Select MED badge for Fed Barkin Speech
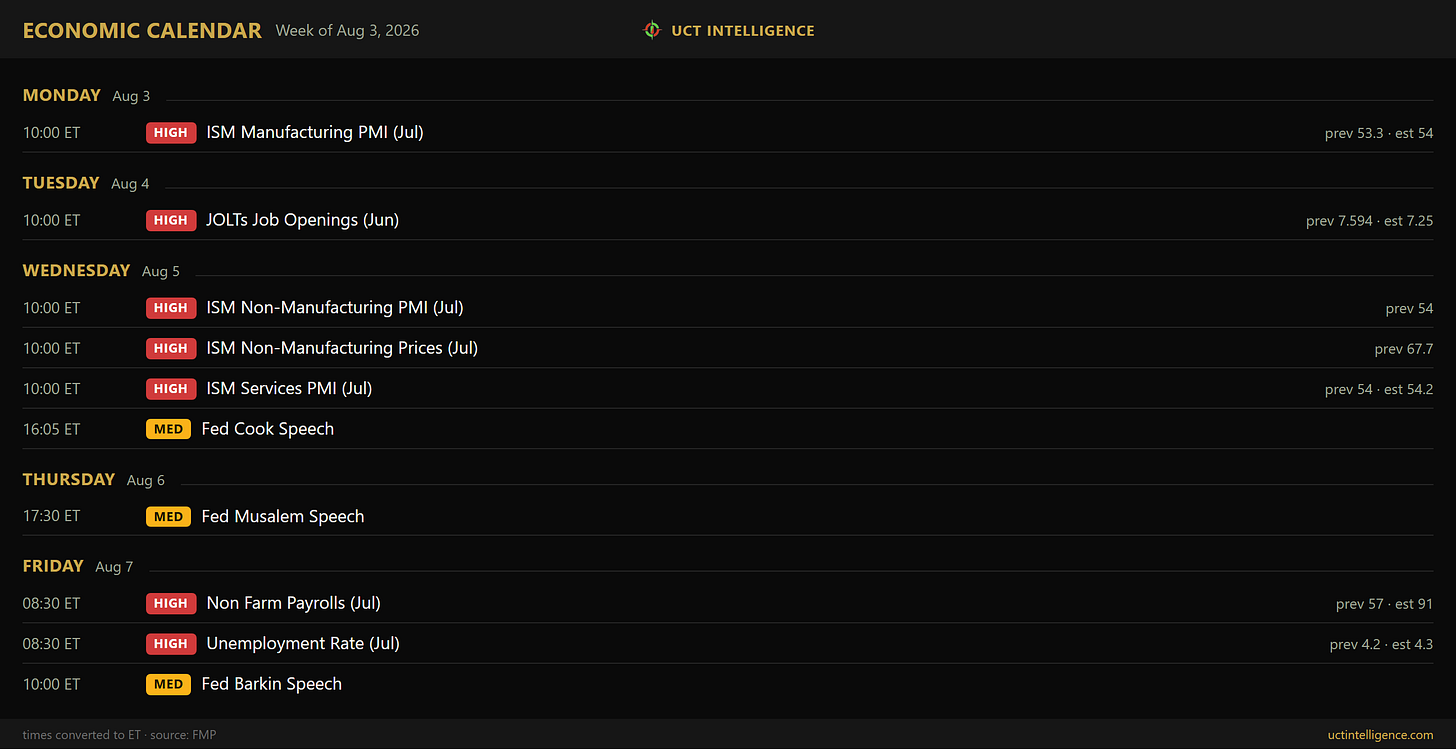 [168, 684]
